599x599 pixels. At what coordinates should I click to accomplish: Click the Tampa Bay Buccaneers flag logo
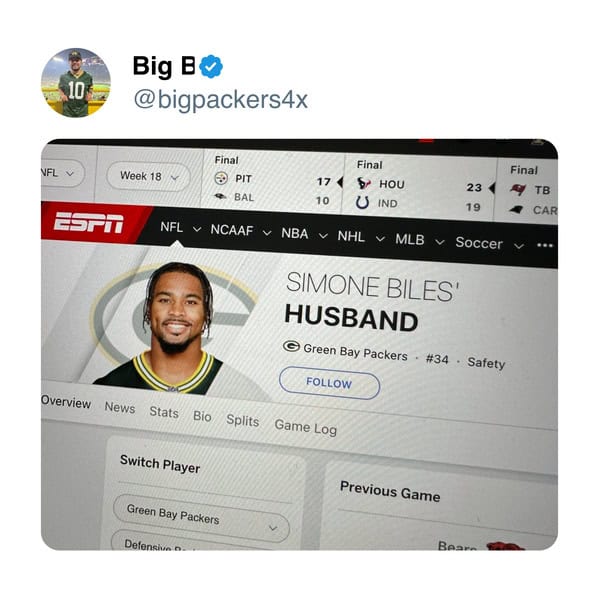(518, 189)
